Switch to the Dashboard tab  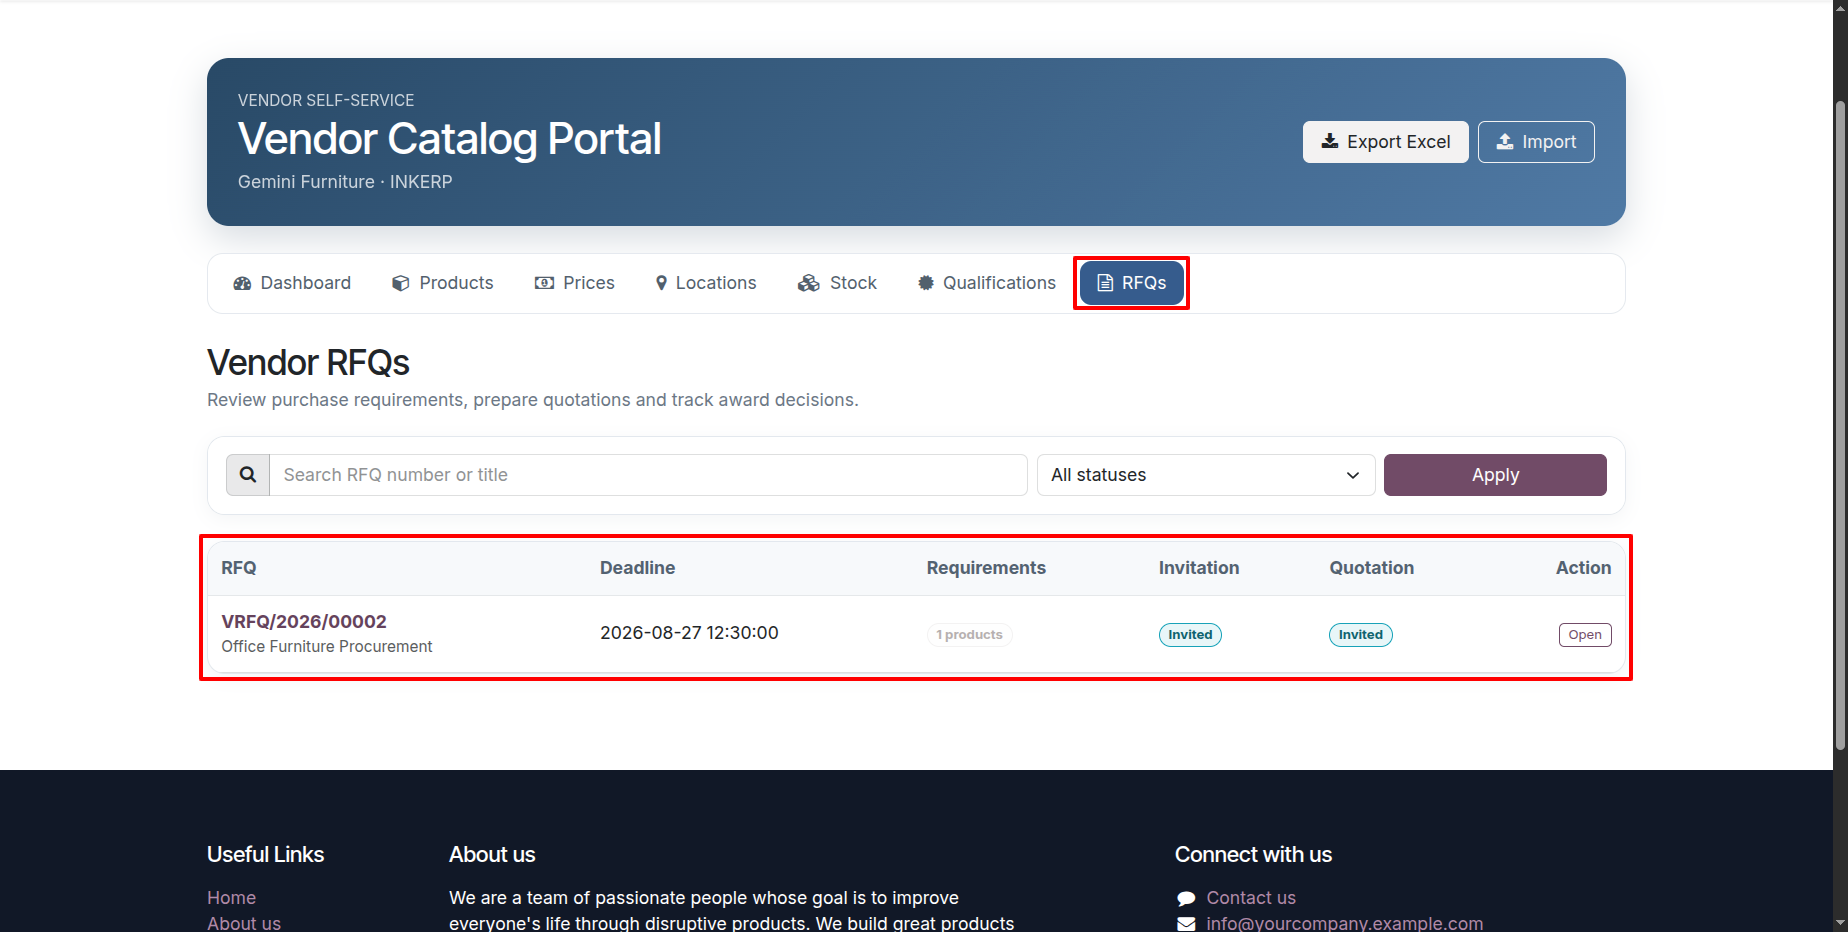(x=292, y=283)
